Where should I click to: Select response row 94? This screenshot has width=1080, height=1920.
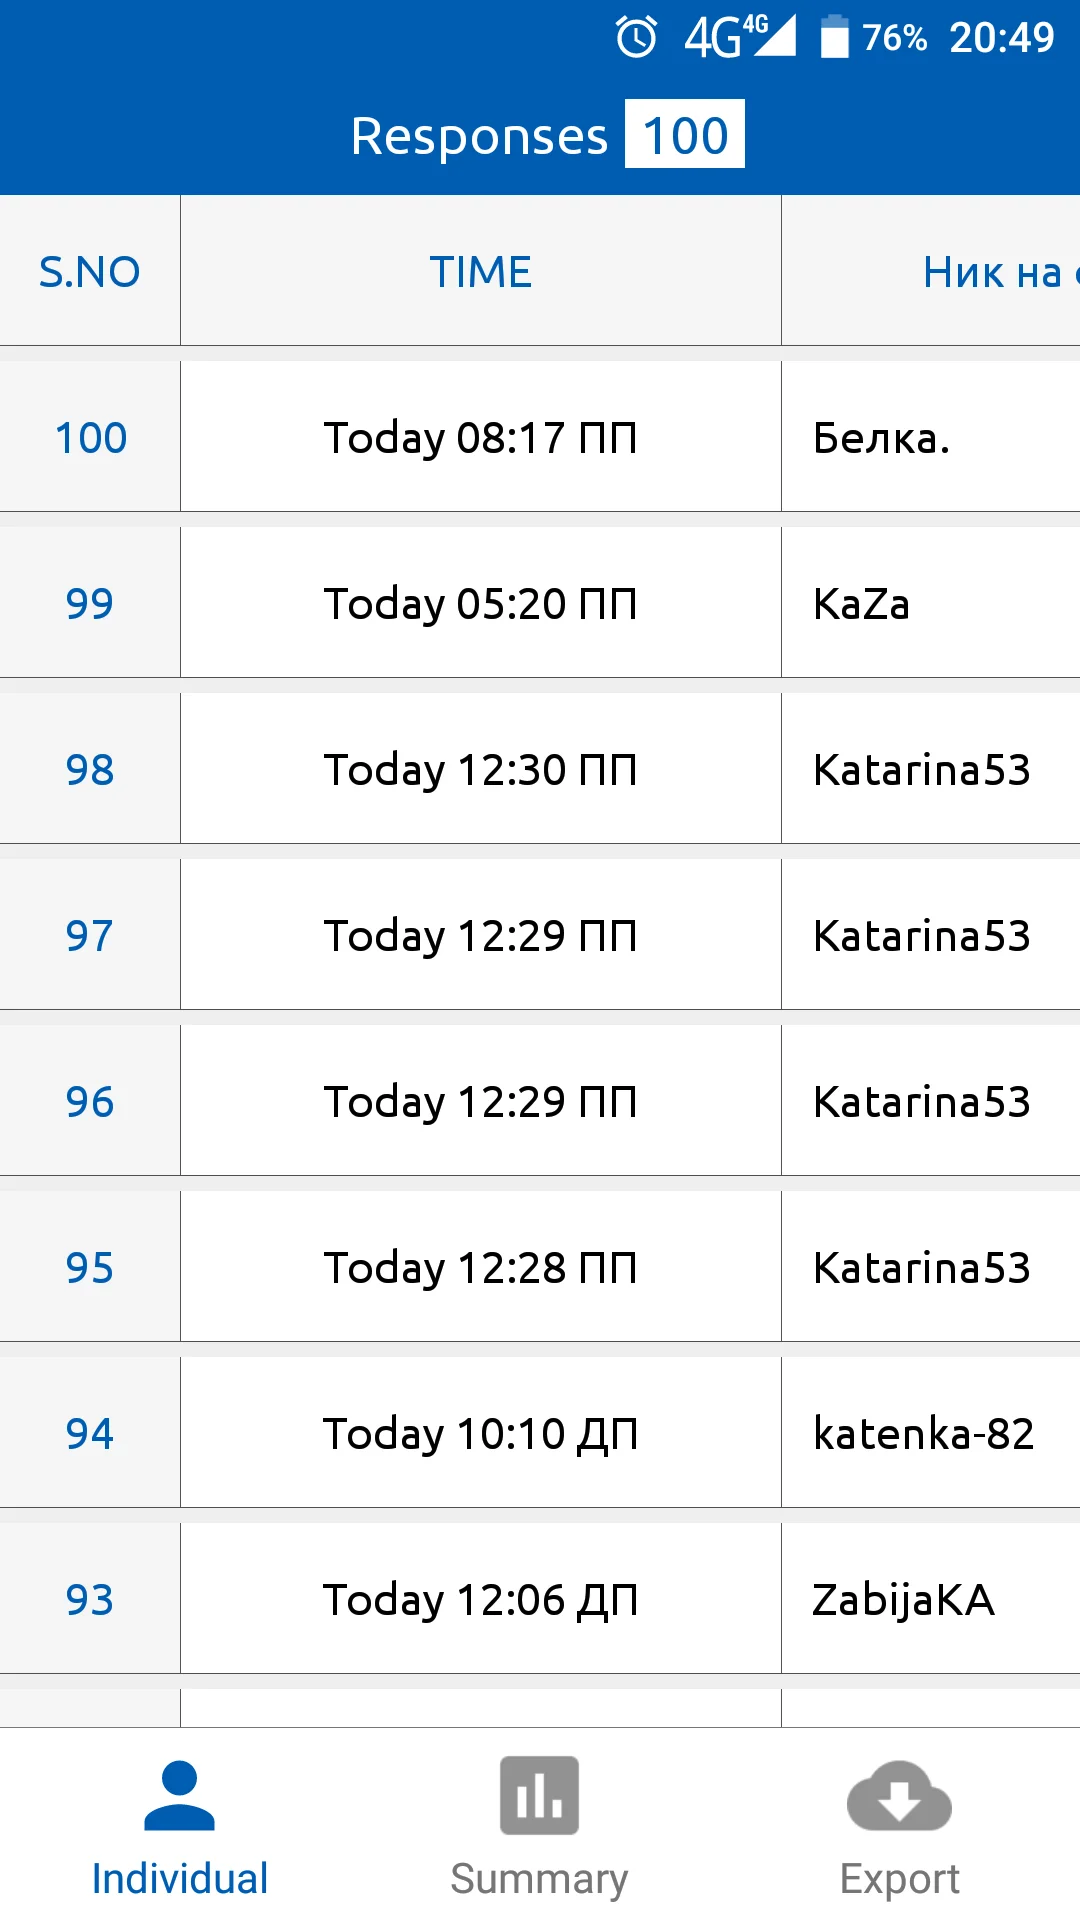90,1434
